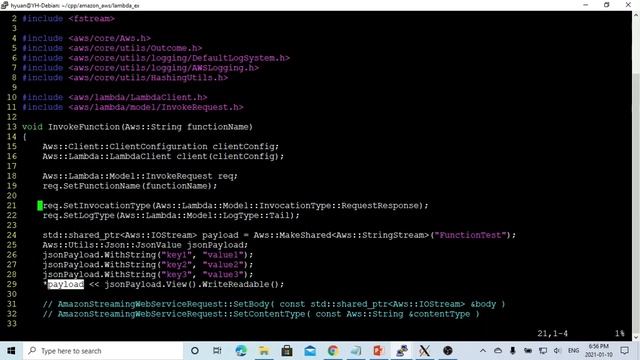Screen dimensions: 640x360
Task: Click 'DefaultLogSystem.h' include on line 6
Action: coord(239,58)
